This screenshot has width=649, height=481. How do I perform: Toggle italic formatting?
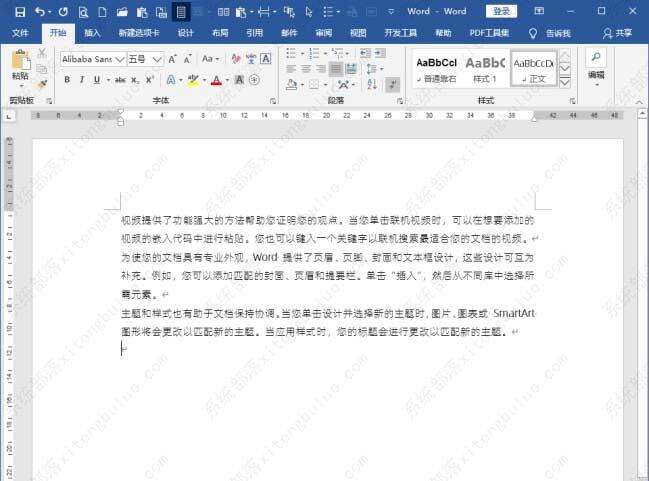click(x=82, y=79)
